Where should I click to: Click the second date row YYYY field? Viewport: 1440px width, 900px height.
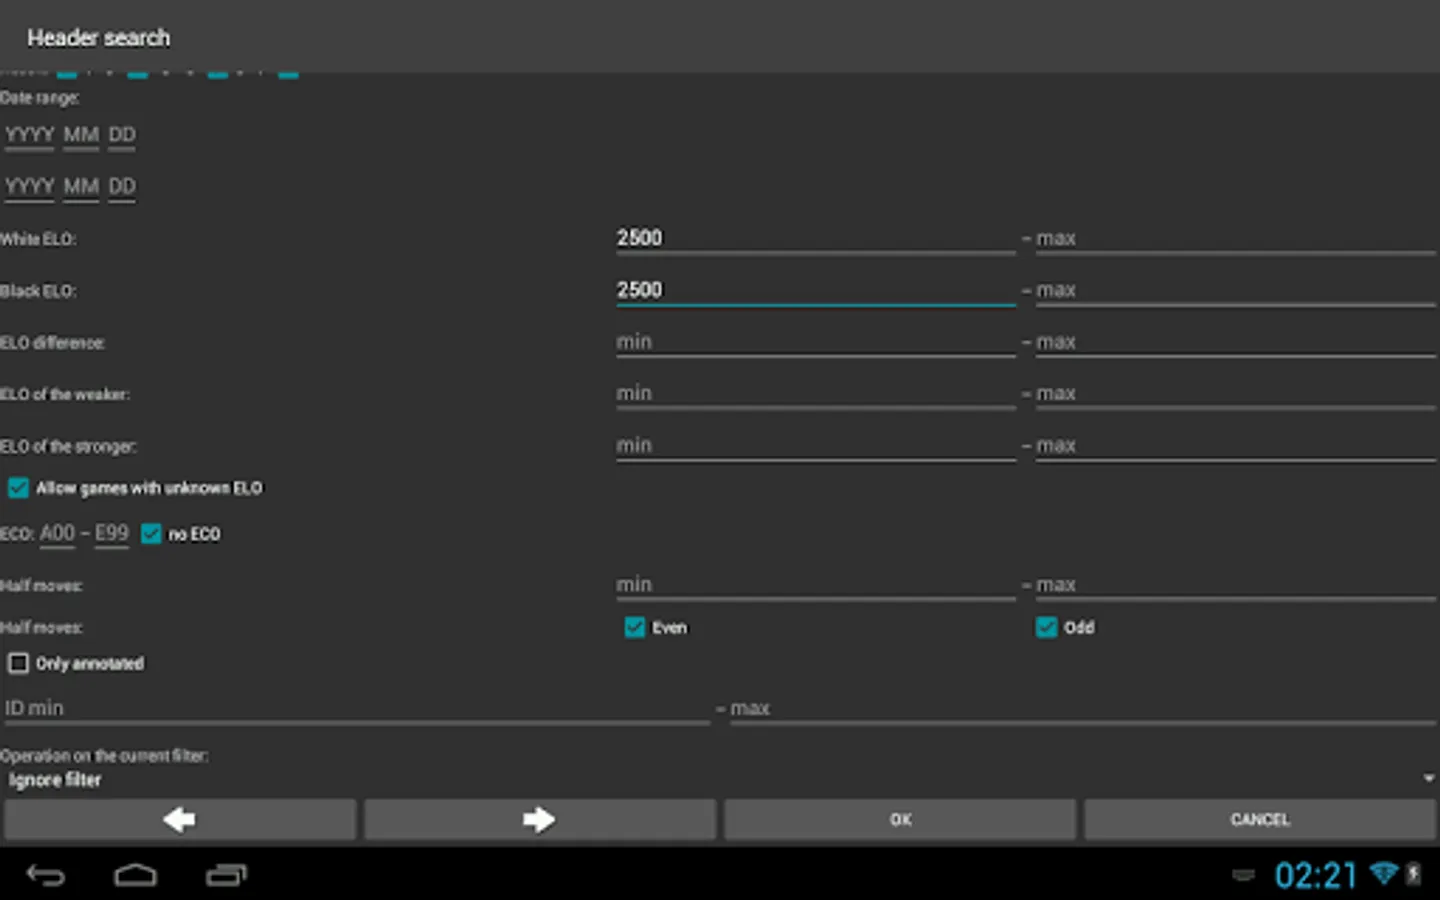click(x=29, y=187)
